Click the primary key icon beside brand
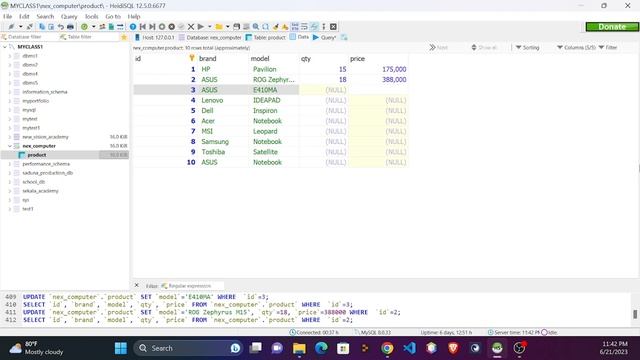Image resolution: width=640 pixels, height=360 pixels. pyautogui.click(x=192, y=58)
